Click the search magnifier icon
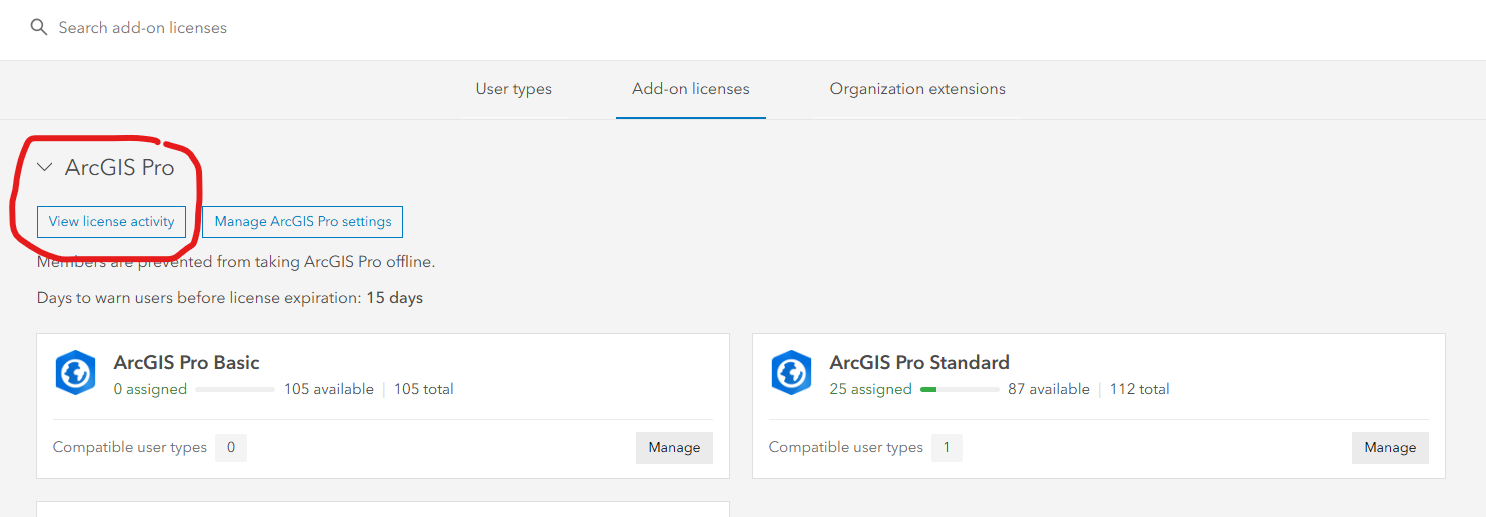This screenshot has height=517, width=1486. coord(39,27)
